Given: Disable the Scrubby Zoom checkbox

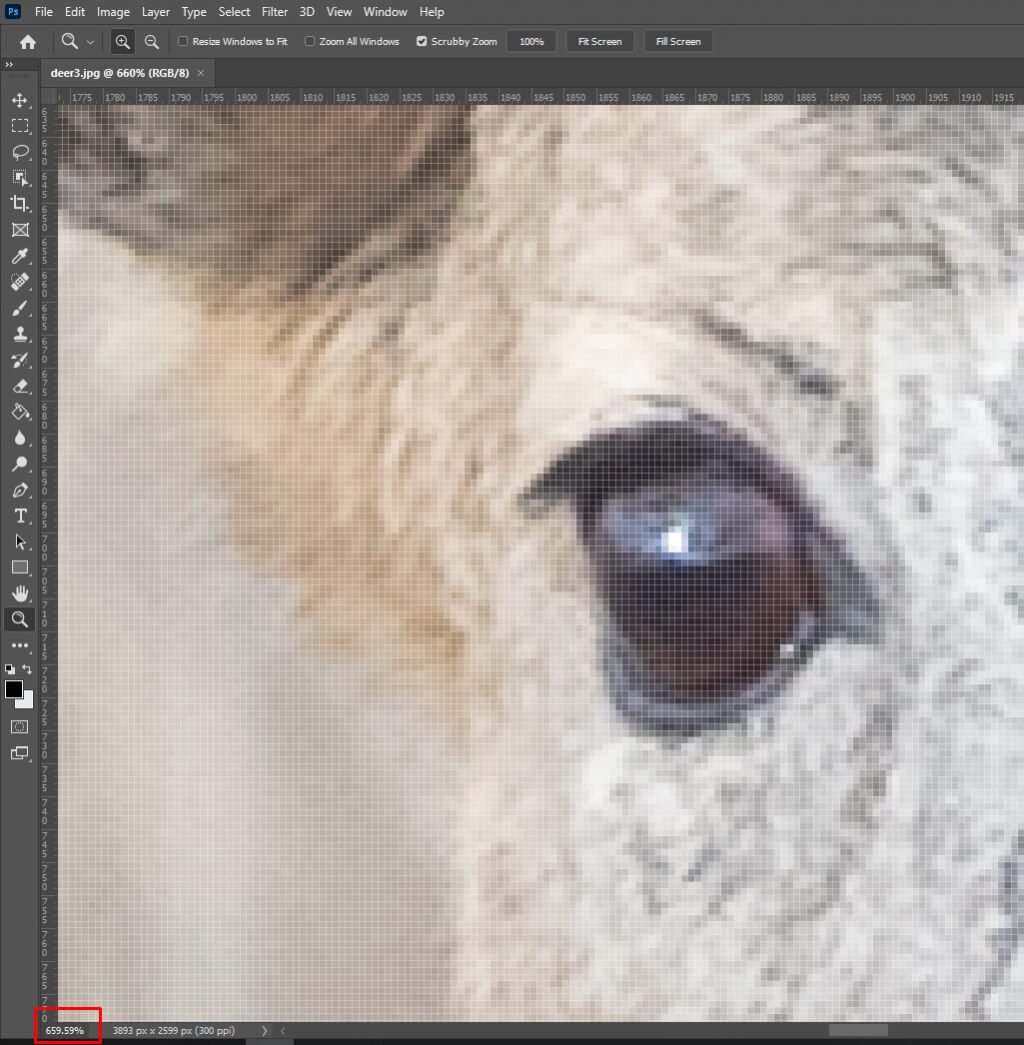Looking at the screenshot, I should (x=421, y=42).
